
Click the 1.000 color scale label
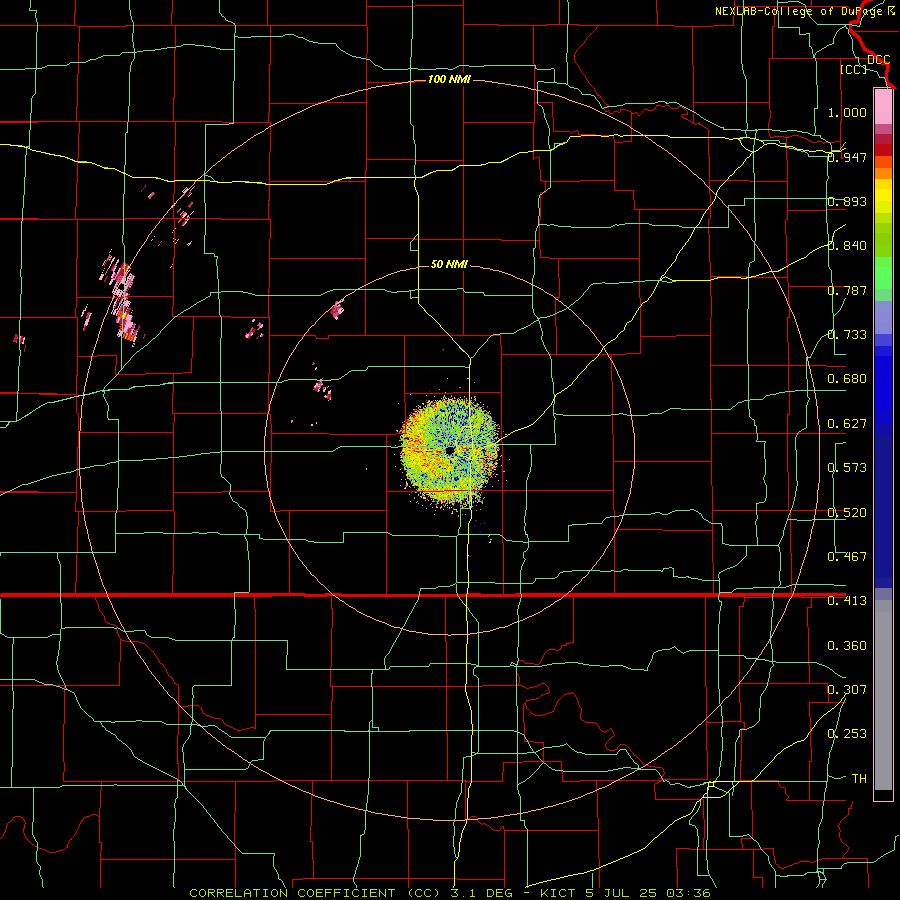point(847,112)
